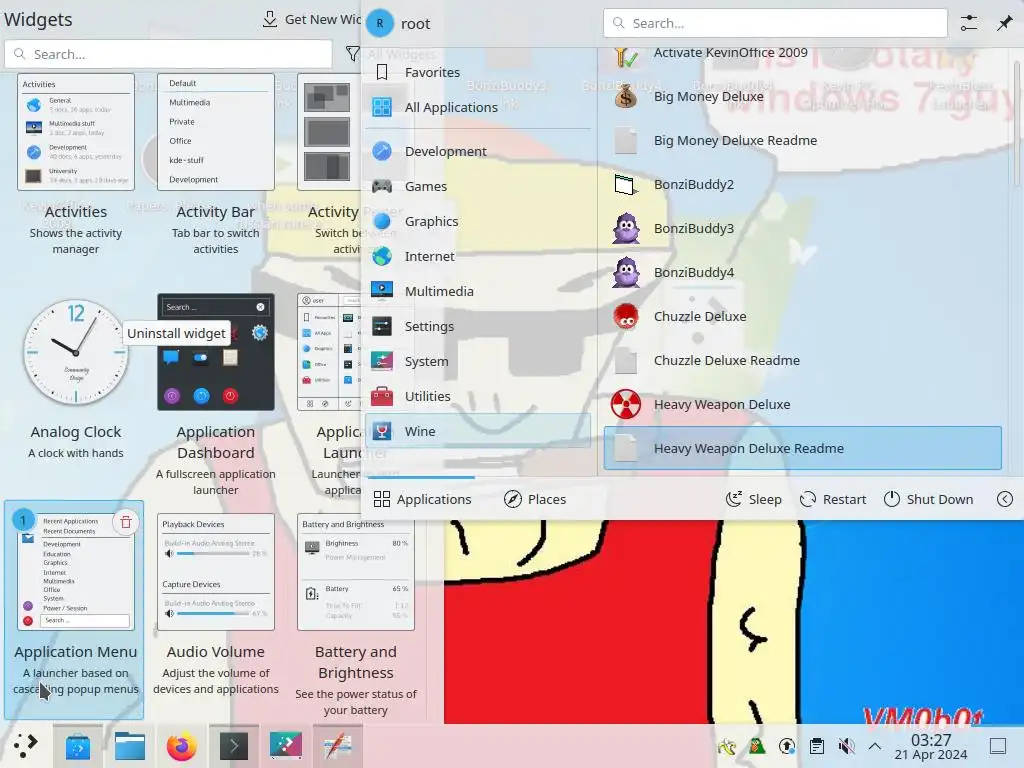The height and width of the screenshot is (768, 1024).
Task: Select the Activities widget
Action: click(x=76, y=165)
